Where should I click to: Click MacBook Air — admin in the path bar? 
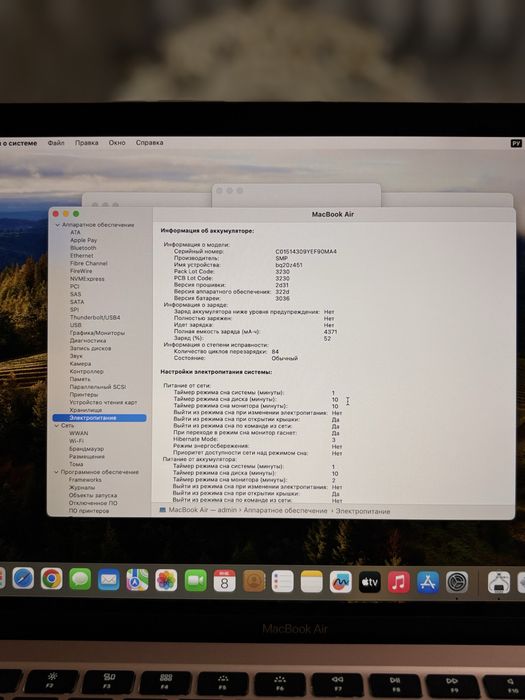[202, 510]
